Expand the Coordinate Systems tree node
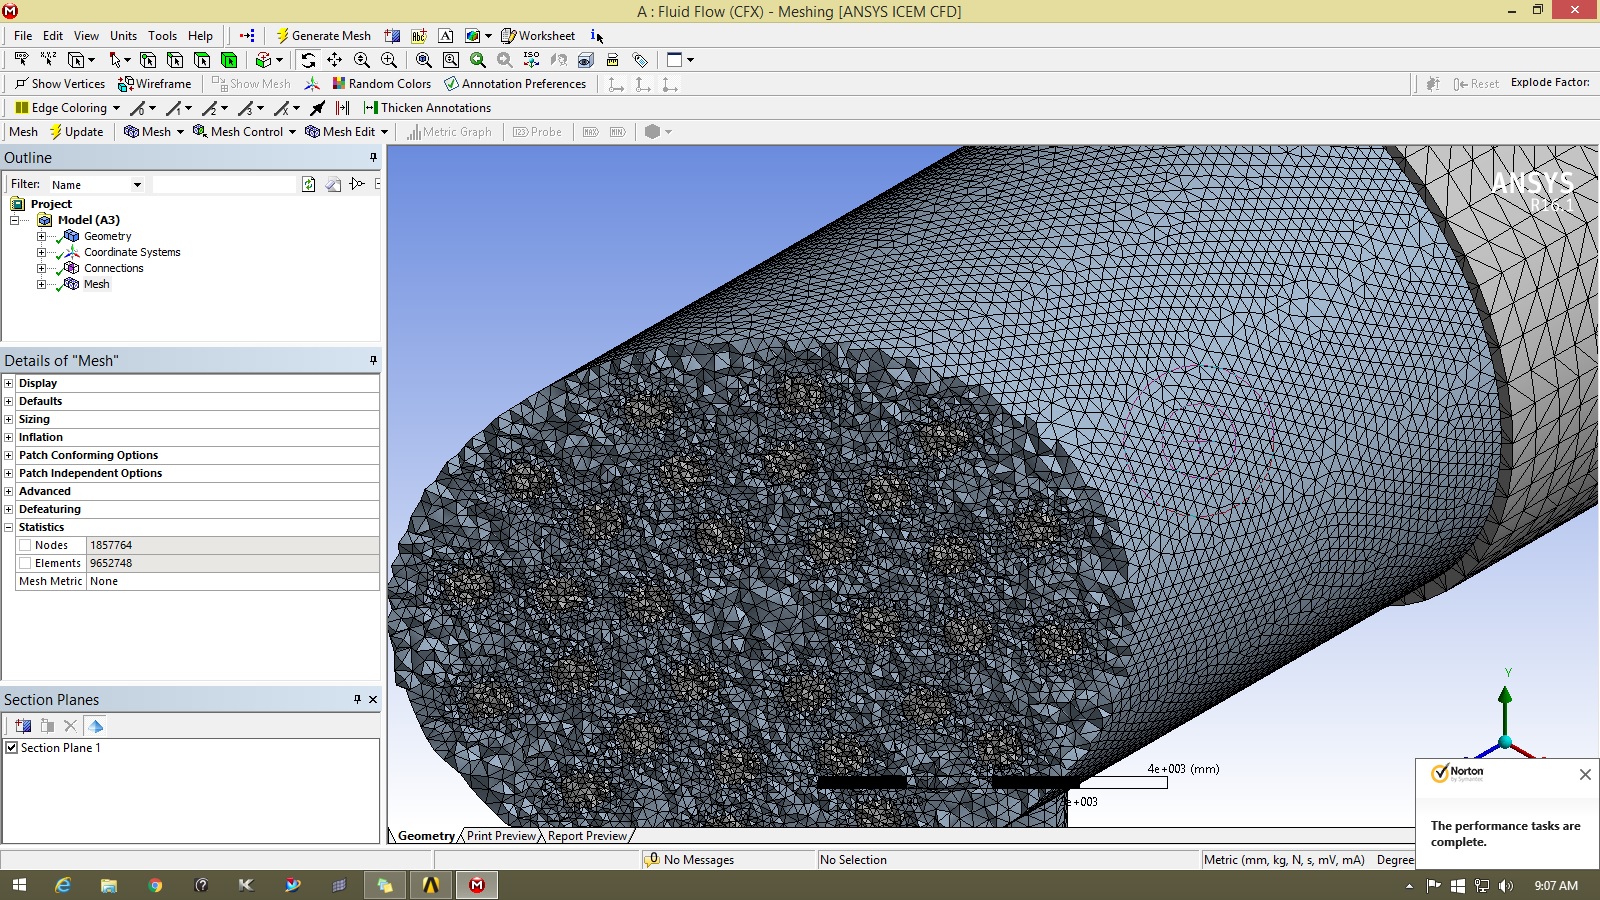The width and height of the screenshot is (1600, 900). point(41,252)
